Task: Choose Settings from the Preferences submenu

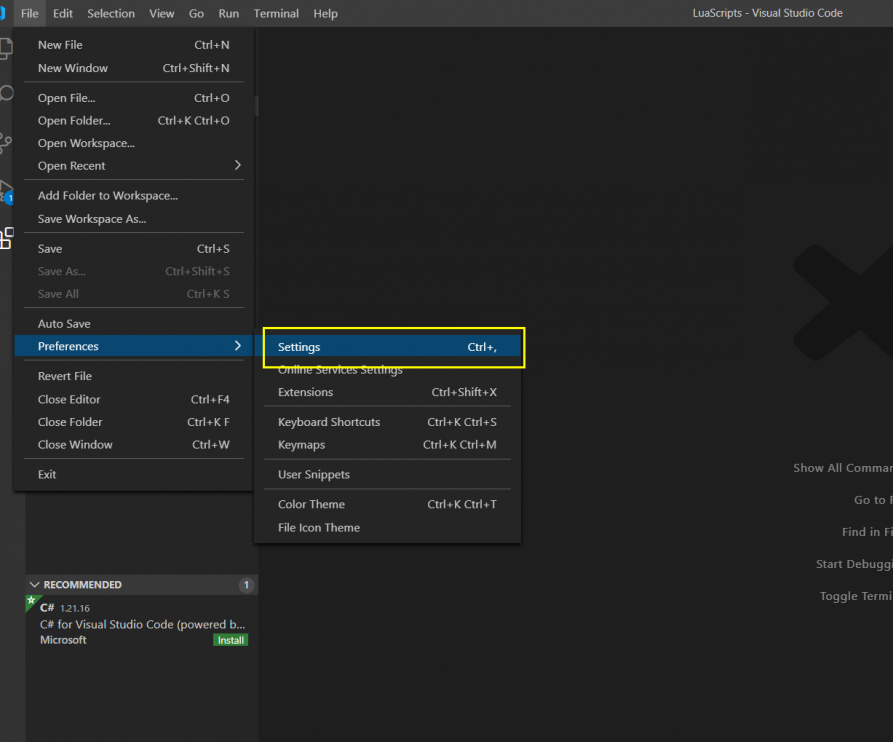Action: pos(299,347)
